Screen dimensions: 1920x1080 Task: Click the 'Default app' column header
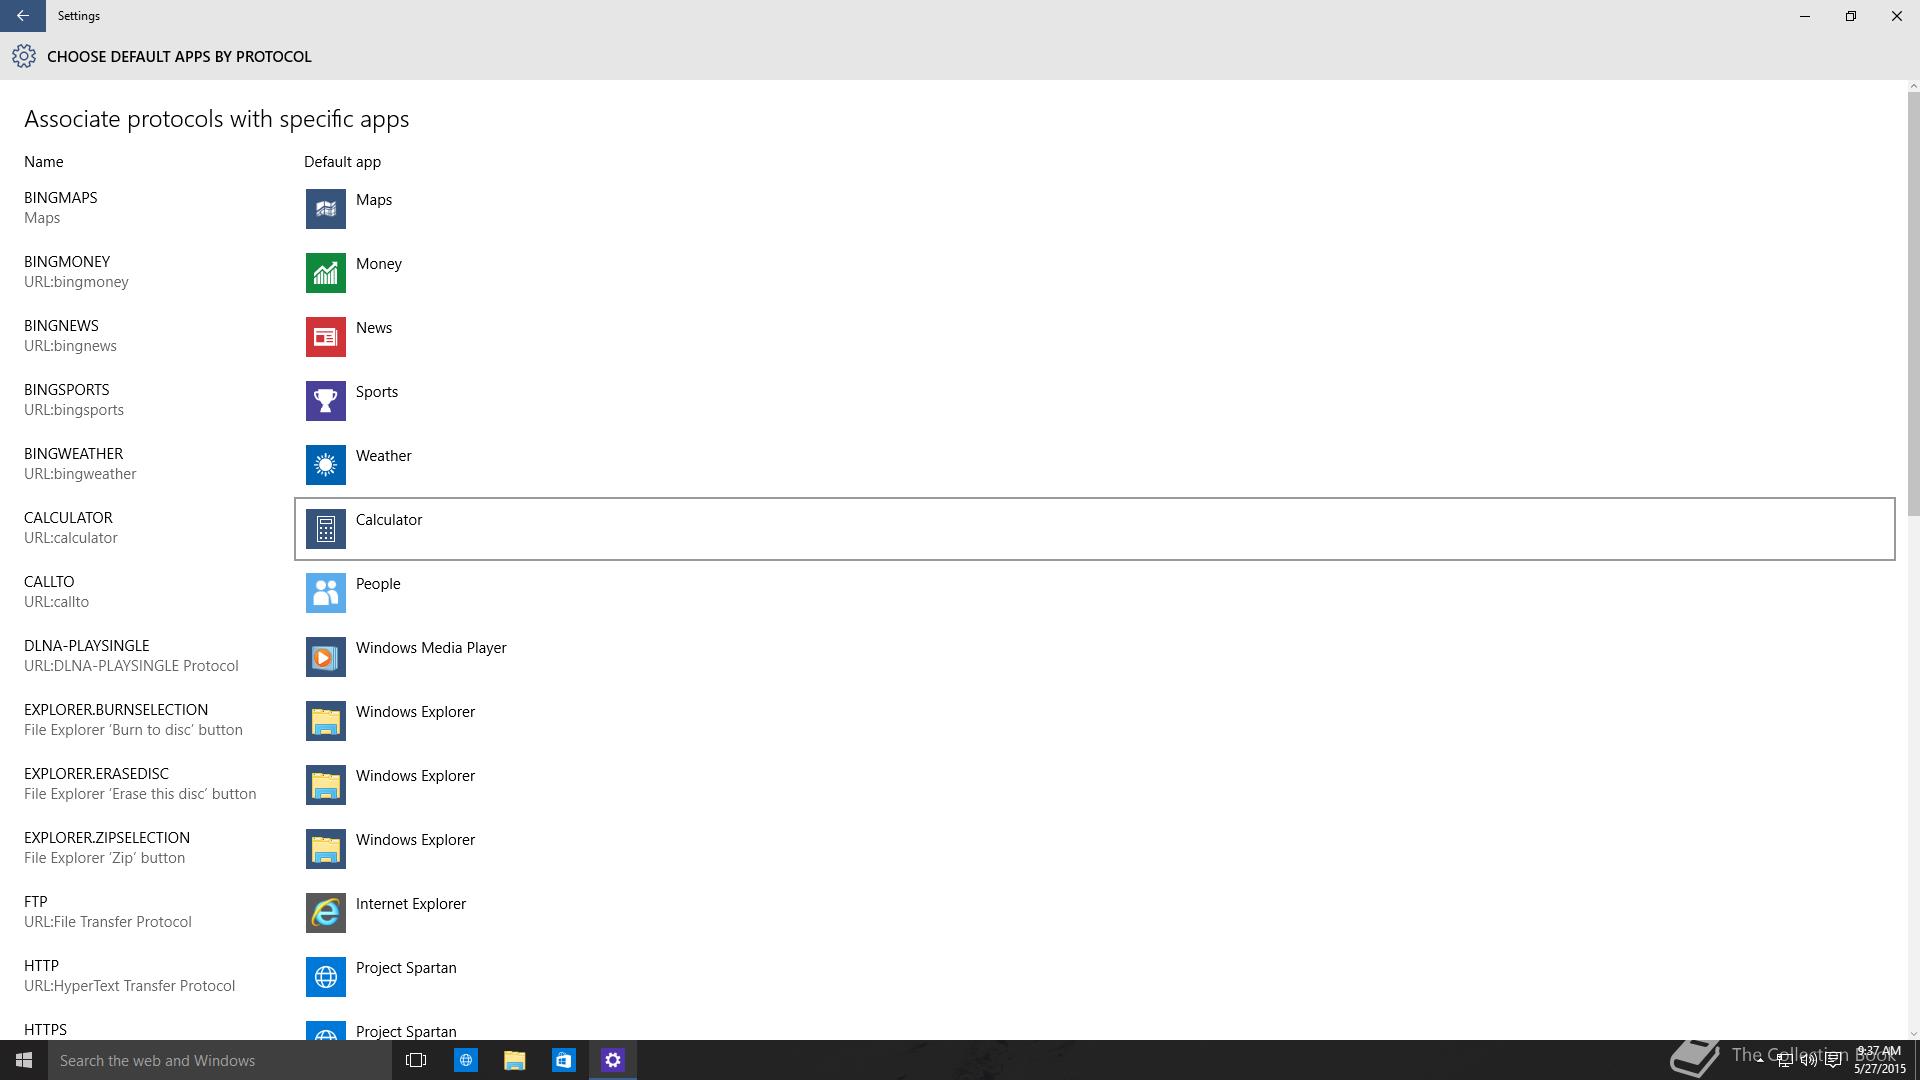click(x=342, y=162)
